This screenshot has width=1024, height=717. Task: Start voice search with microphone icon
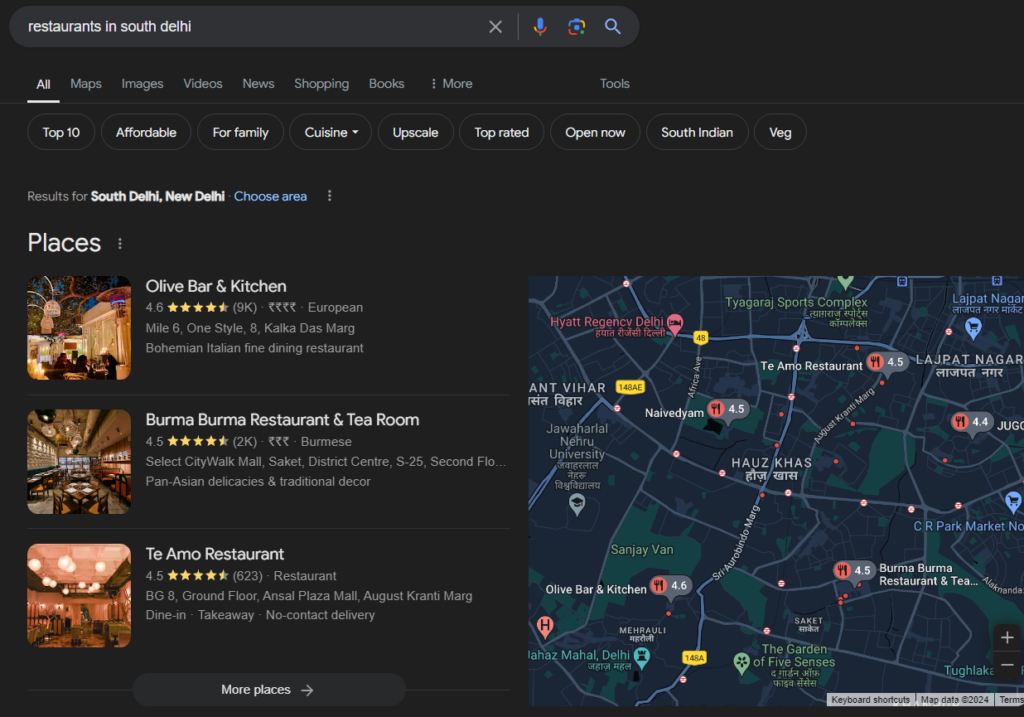pos(540,27)
